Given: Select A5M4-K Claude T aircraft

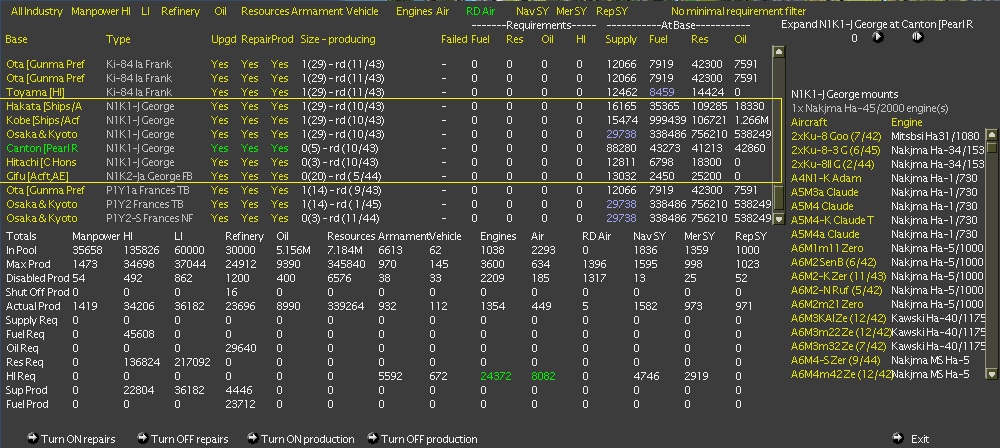Looking at the screenshot, I should tap(832, 220).
